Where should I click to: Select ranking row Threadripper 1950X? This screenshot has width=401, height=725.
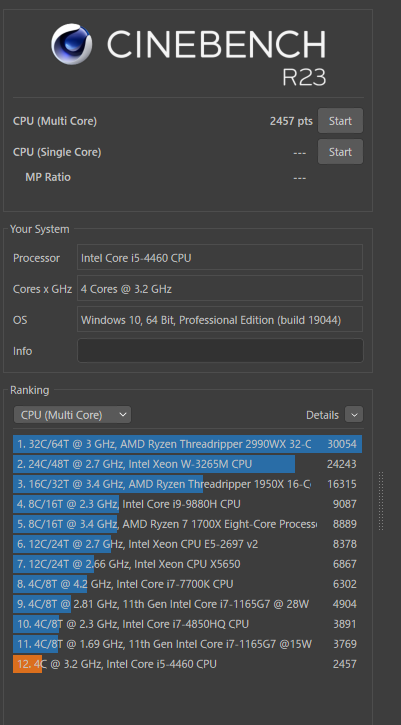click(x=187, y=484)
